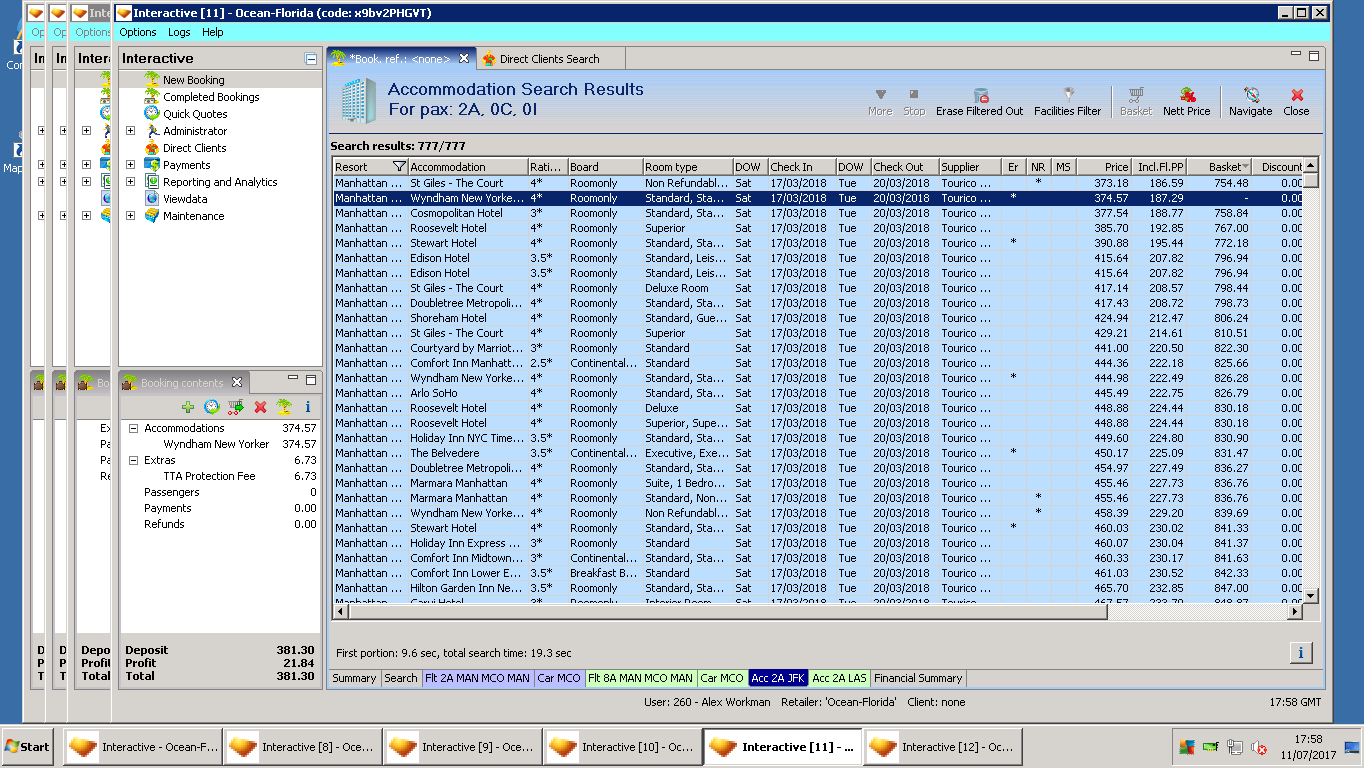The image size is (1364, 768).
Task: Click the Erase Filtered Out toolbar button
Action: pos(980,102)
